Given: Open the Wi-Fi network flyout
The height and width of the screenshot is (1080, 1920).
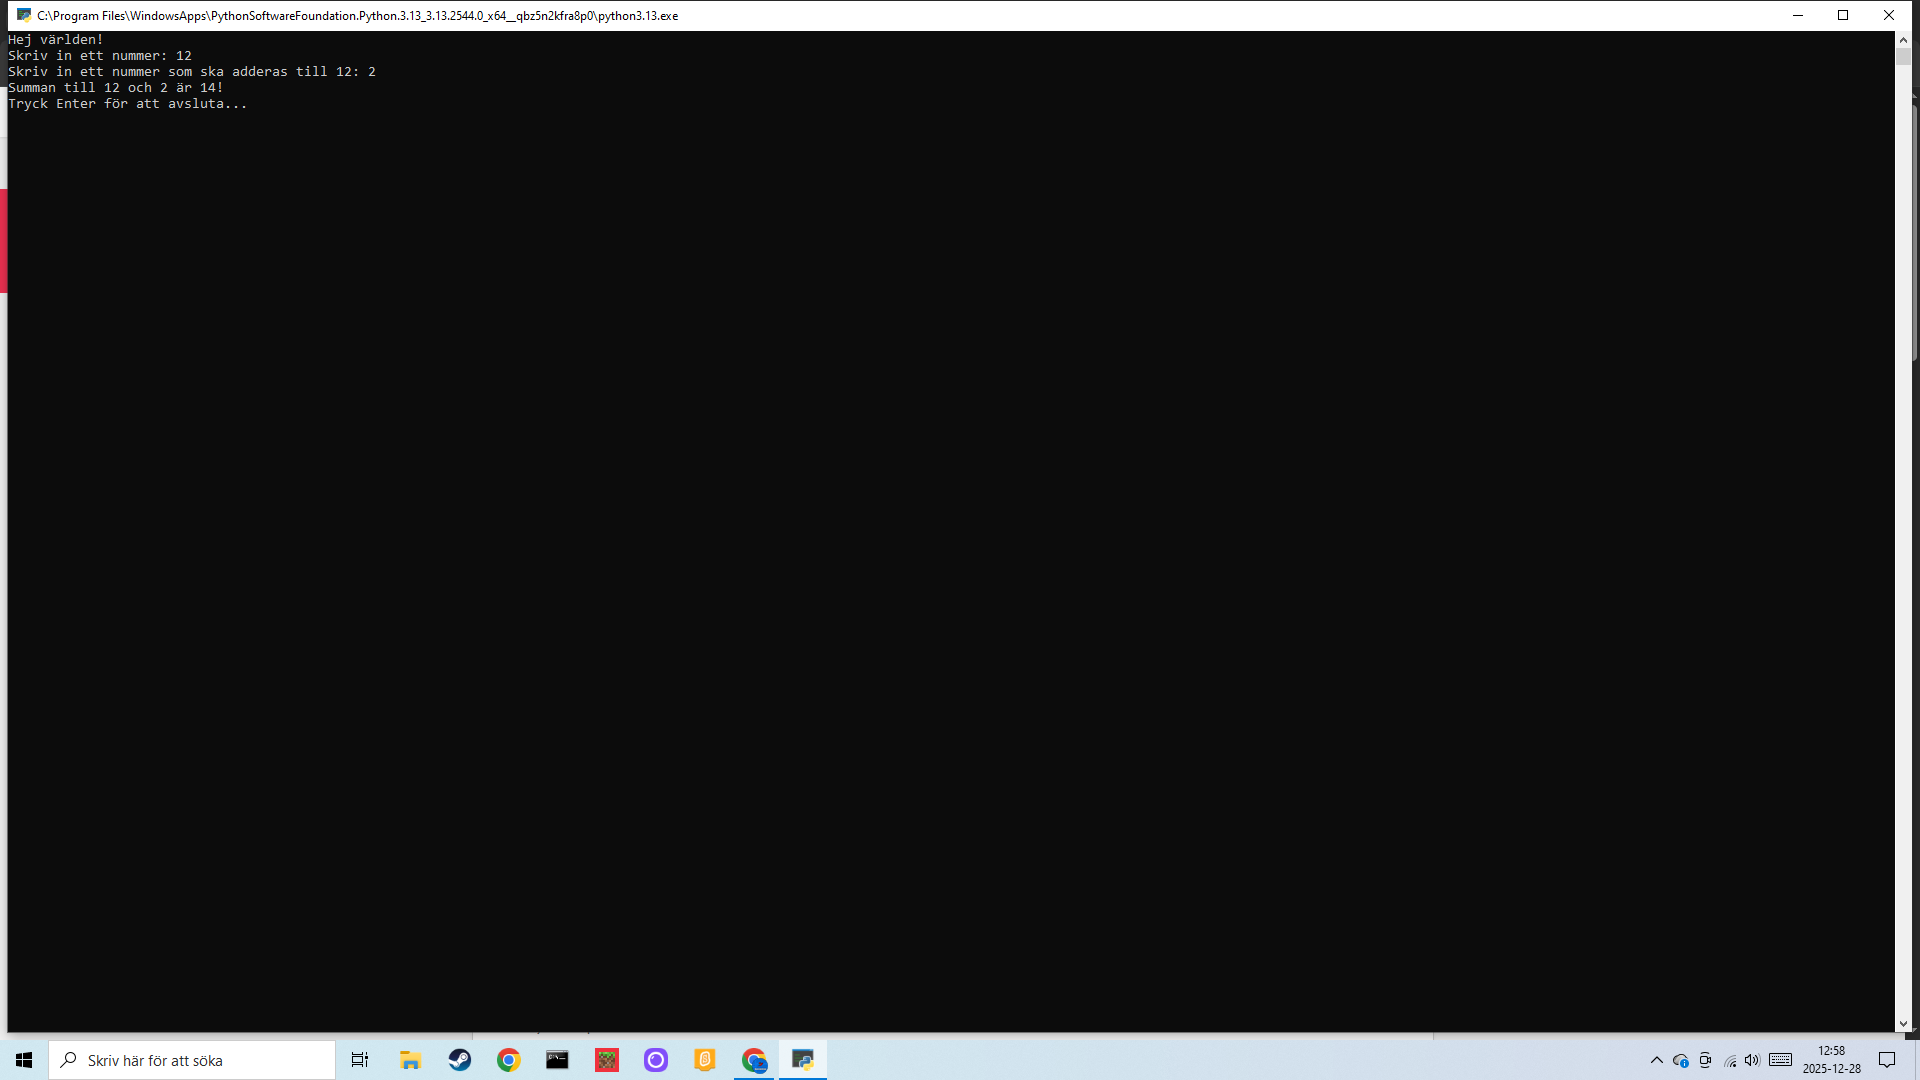Looking at the screenshot, I should [x=1730, y=1060].
